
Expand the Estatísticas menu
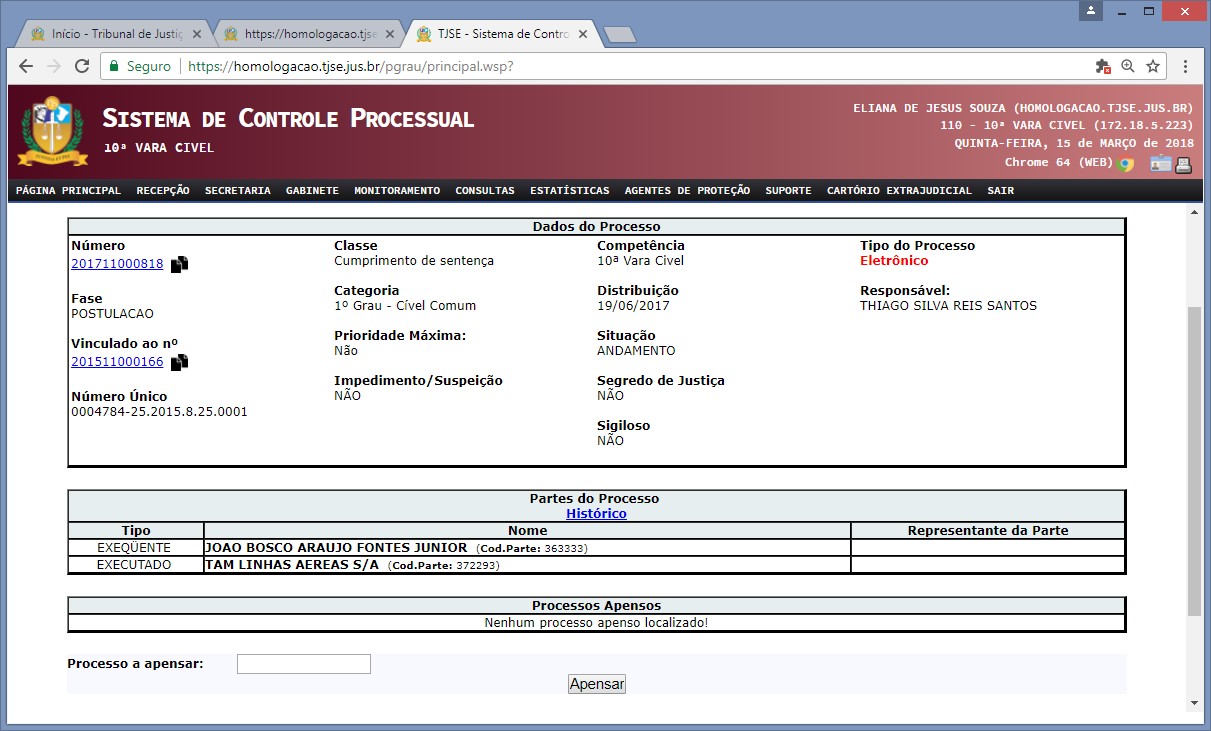point(569,191)
